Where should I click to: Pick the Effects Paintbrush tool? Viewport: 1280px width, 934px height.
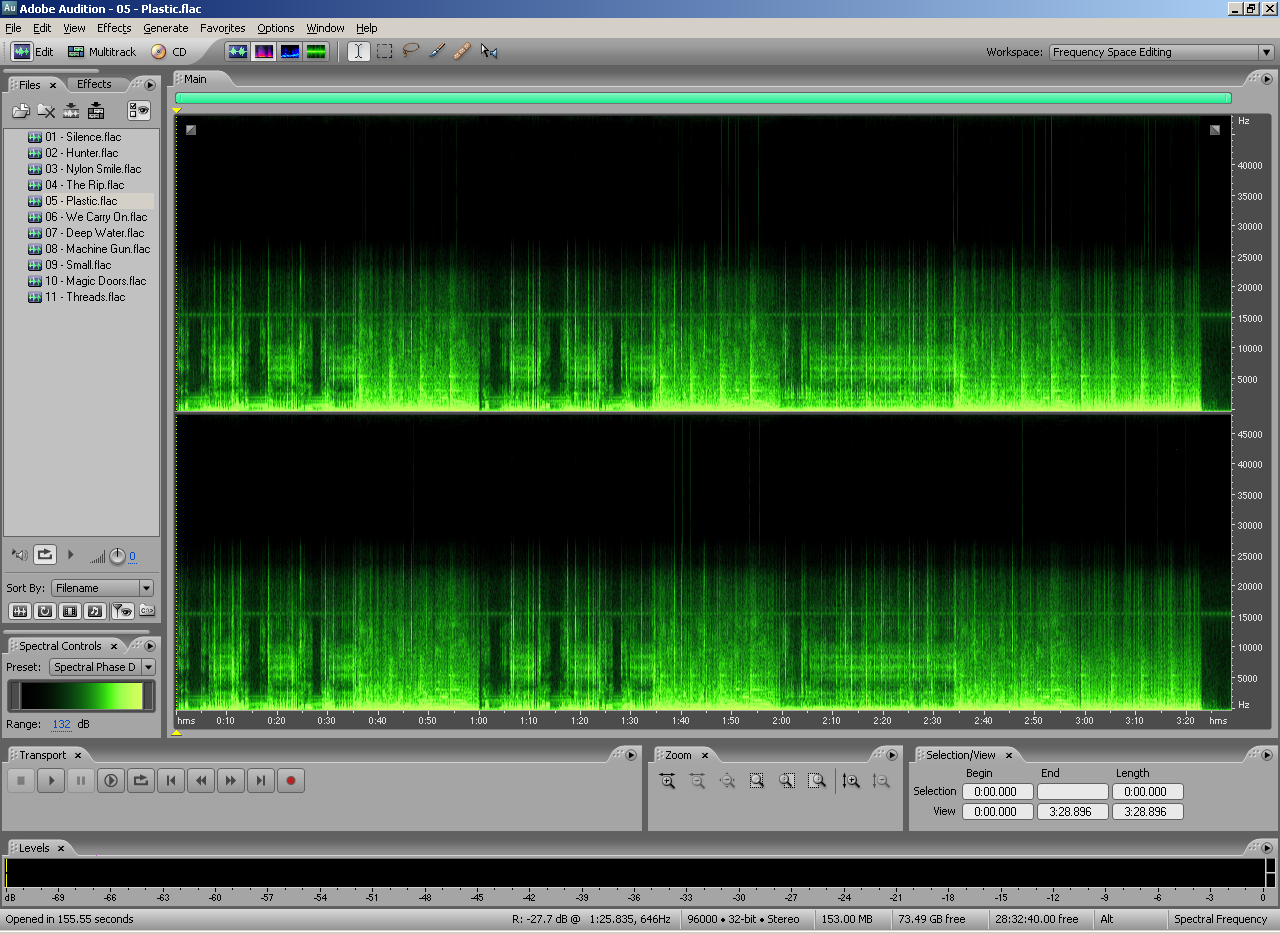click(436, 51)
